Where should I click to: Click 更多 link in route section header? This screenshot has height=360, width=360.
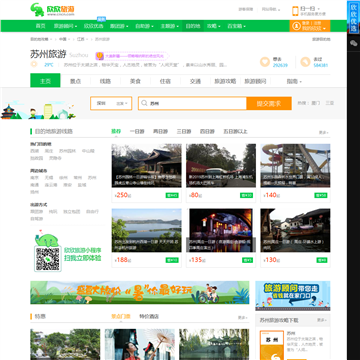(x=323, y=132)
